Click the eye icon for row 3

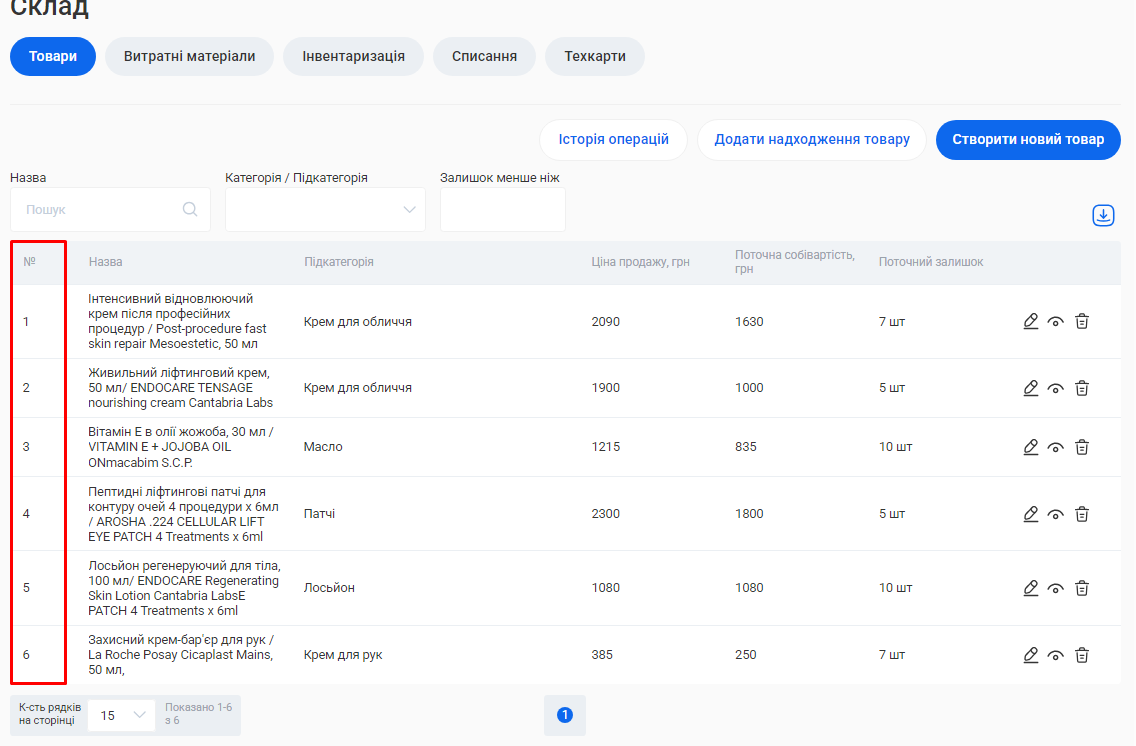tap(1055, 448)
